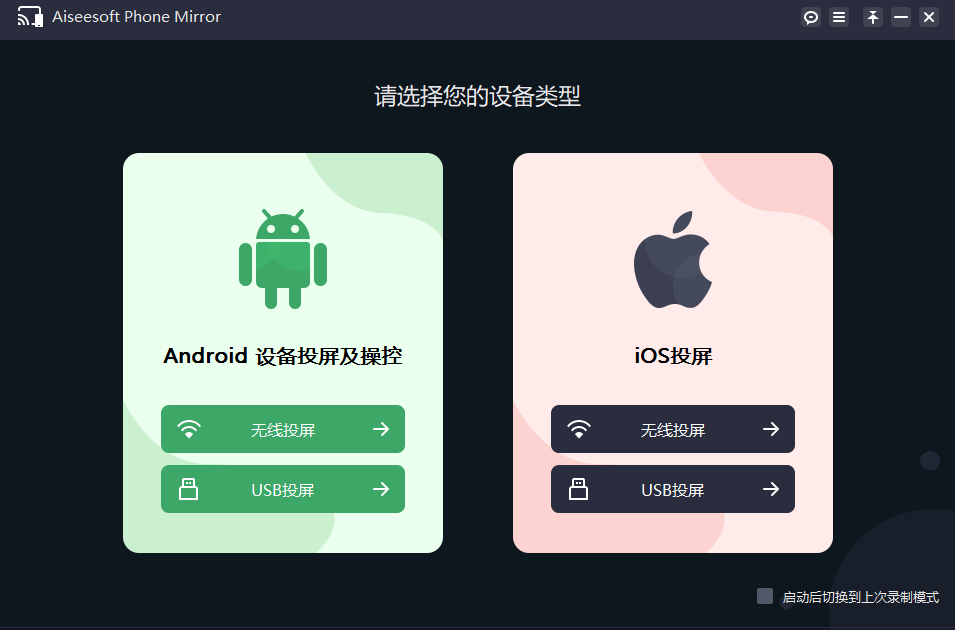Click USB plug icon on iOS button
Viewport: 955px width, 630px height.
[578, 489]
